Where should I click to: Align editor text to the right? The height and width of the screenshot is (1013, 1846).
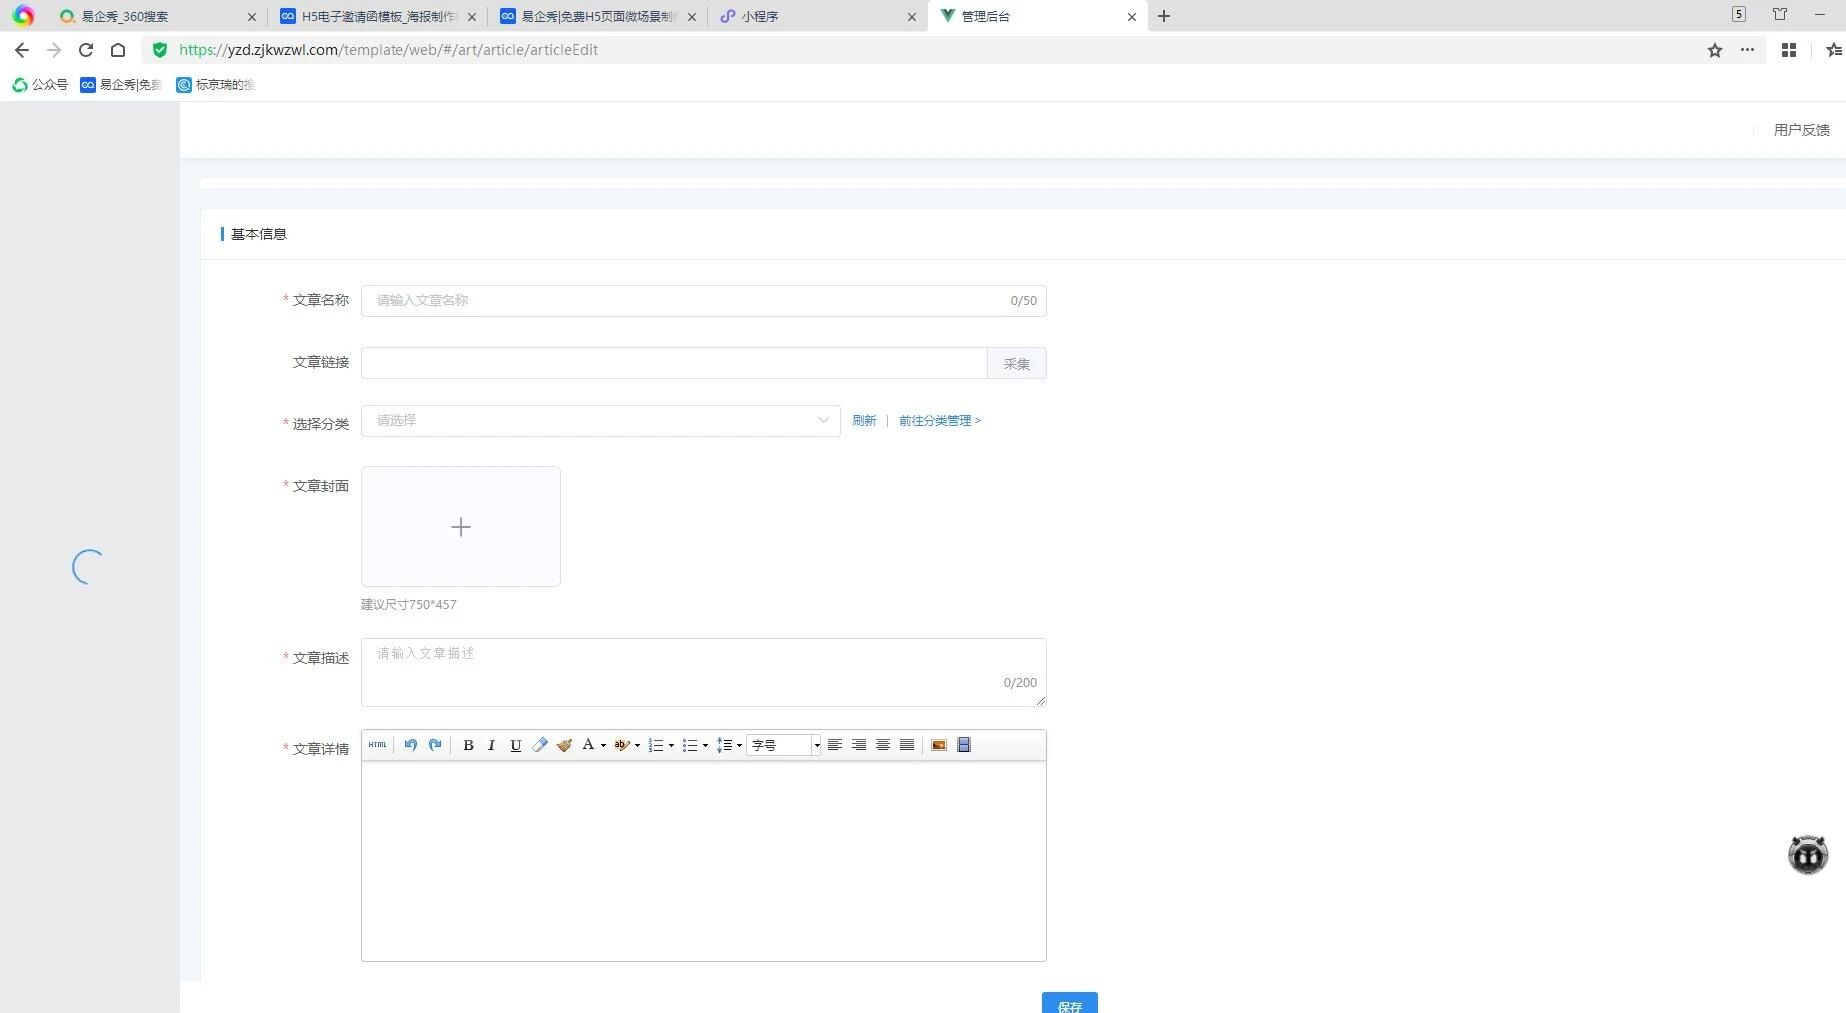tap(858, 745)
